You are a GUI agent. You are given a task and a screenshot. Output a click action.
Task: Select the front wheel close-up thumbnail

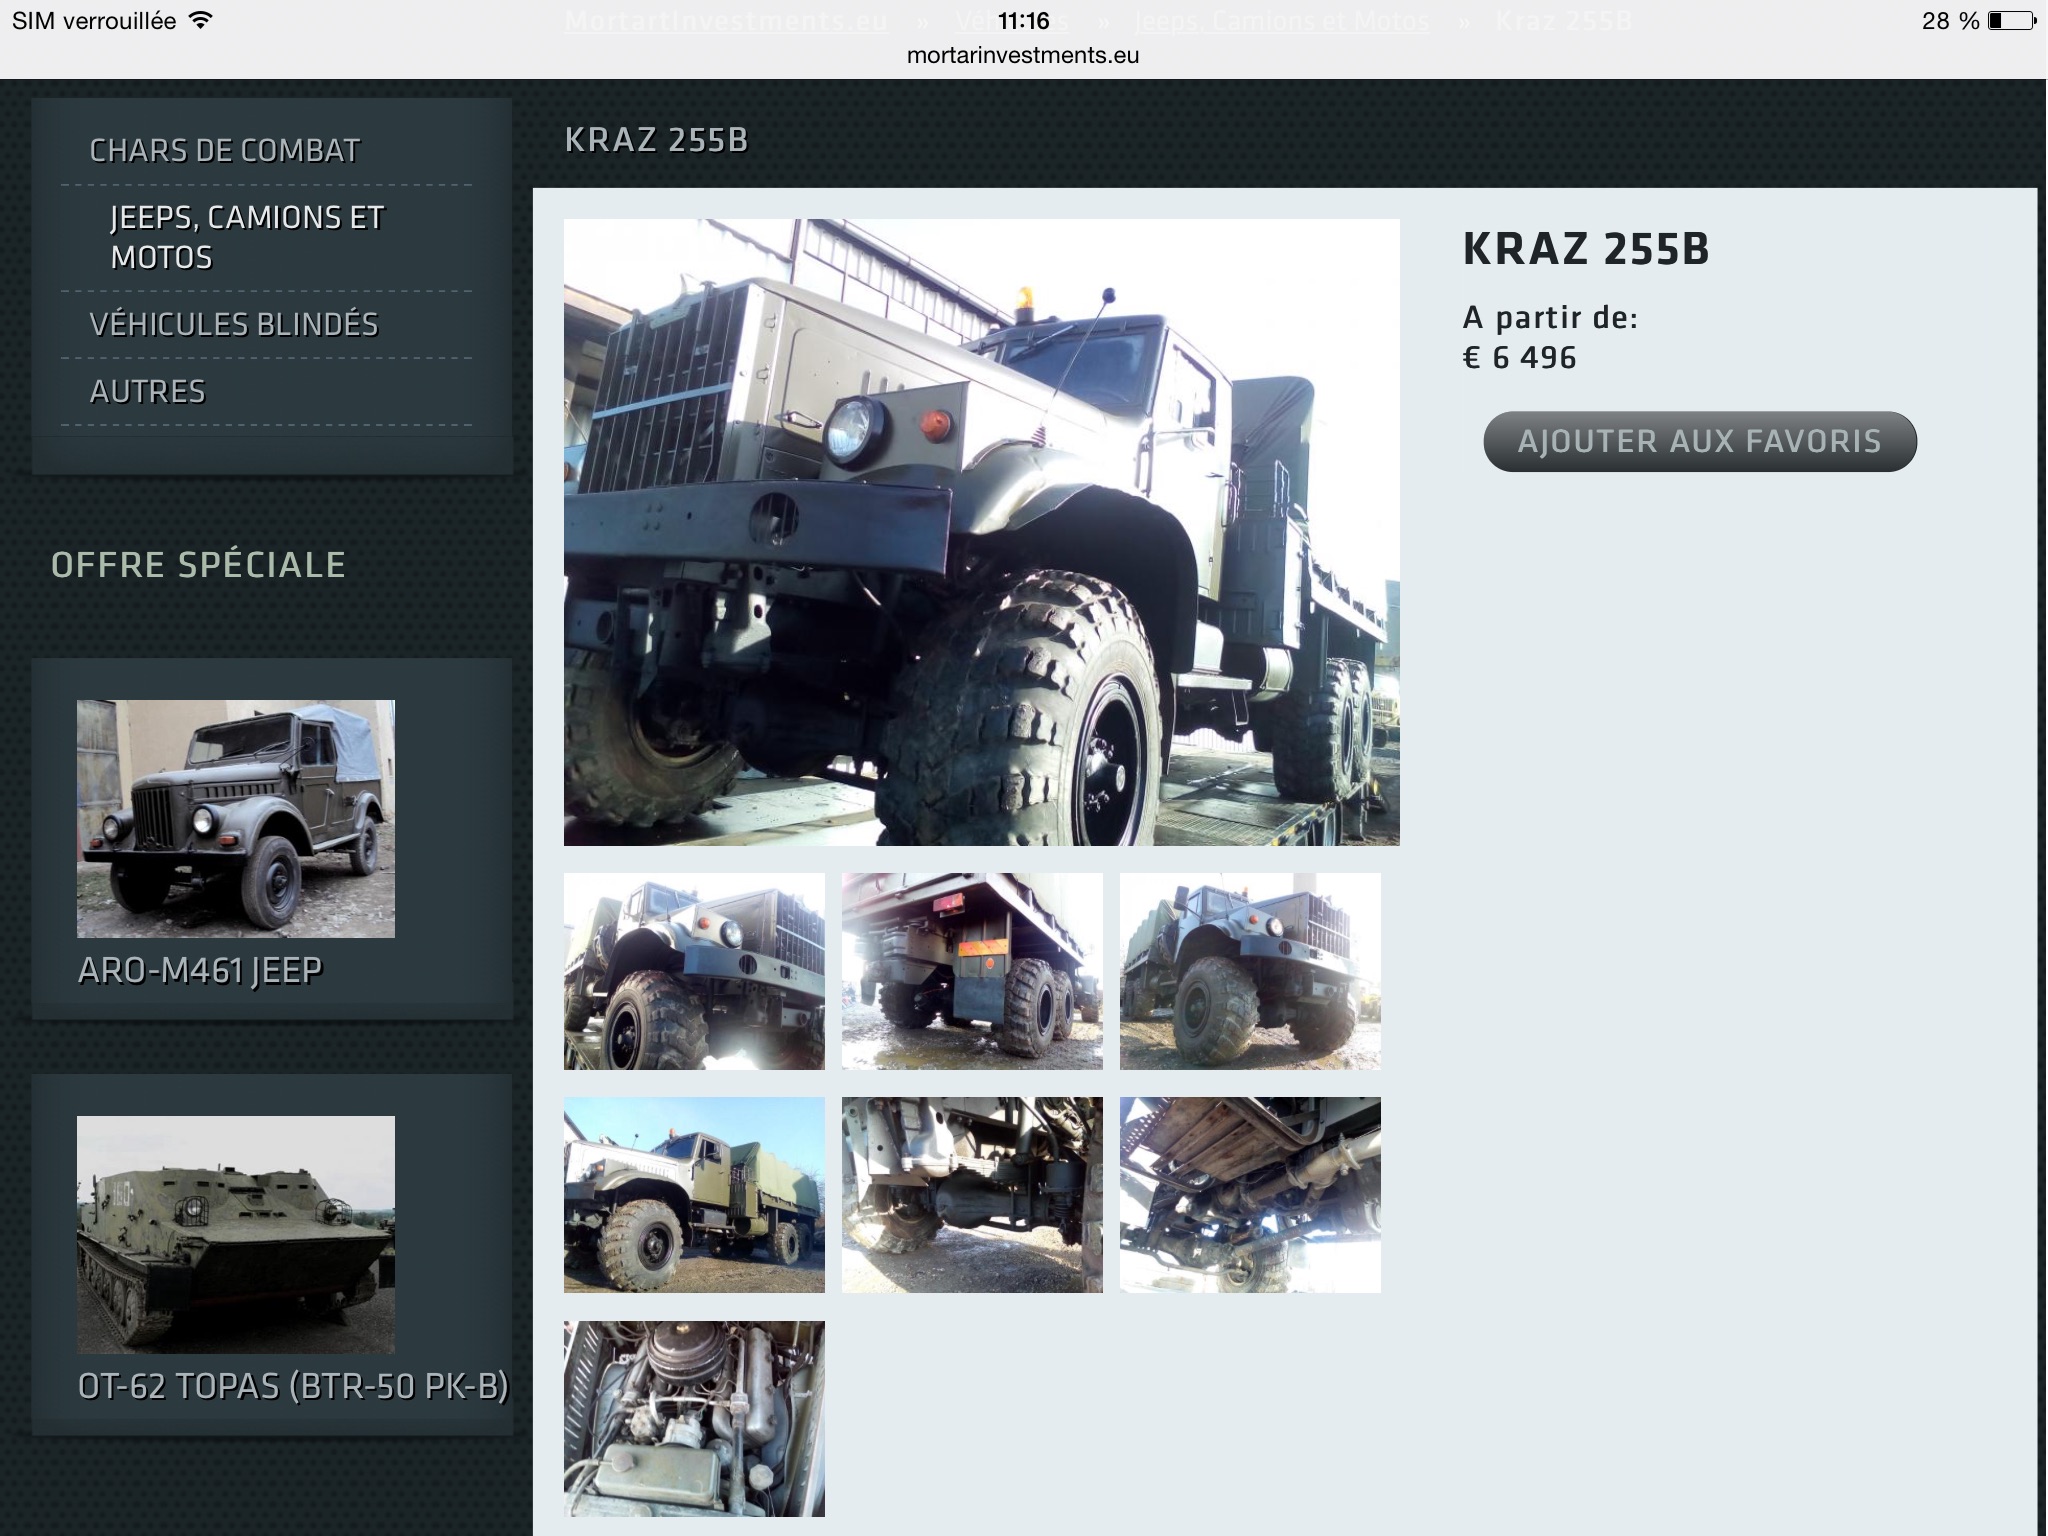[694, 971]
